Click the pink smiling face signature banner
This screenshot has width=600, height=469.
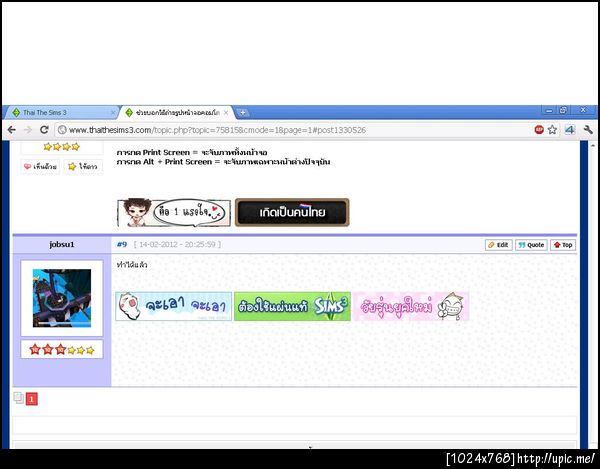coord(411,306)
